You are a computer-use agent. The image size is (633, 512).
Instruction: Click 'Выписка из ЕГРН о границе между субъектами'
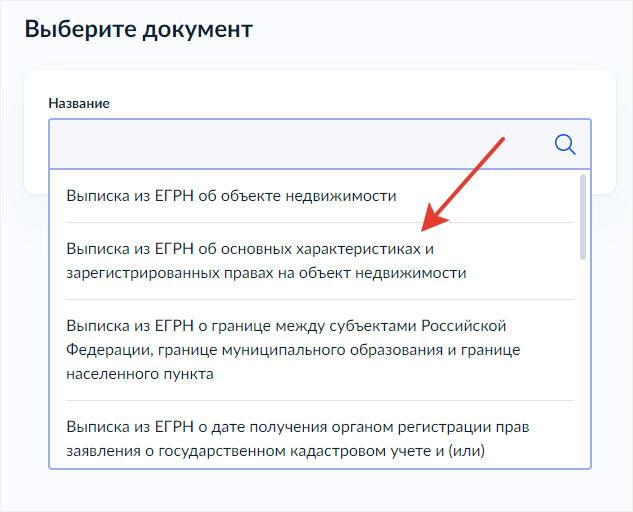242,327
